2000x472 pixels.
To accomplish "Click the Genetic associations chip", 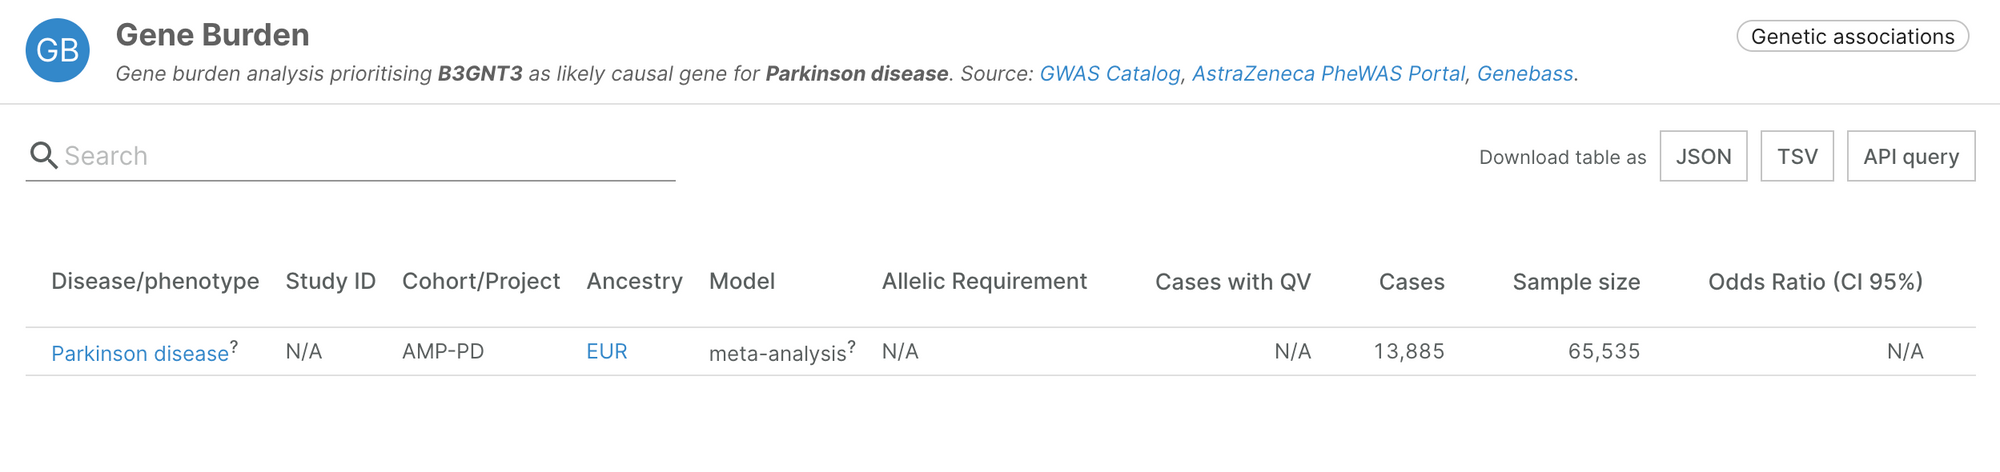I will click(x=1852, y=37).
